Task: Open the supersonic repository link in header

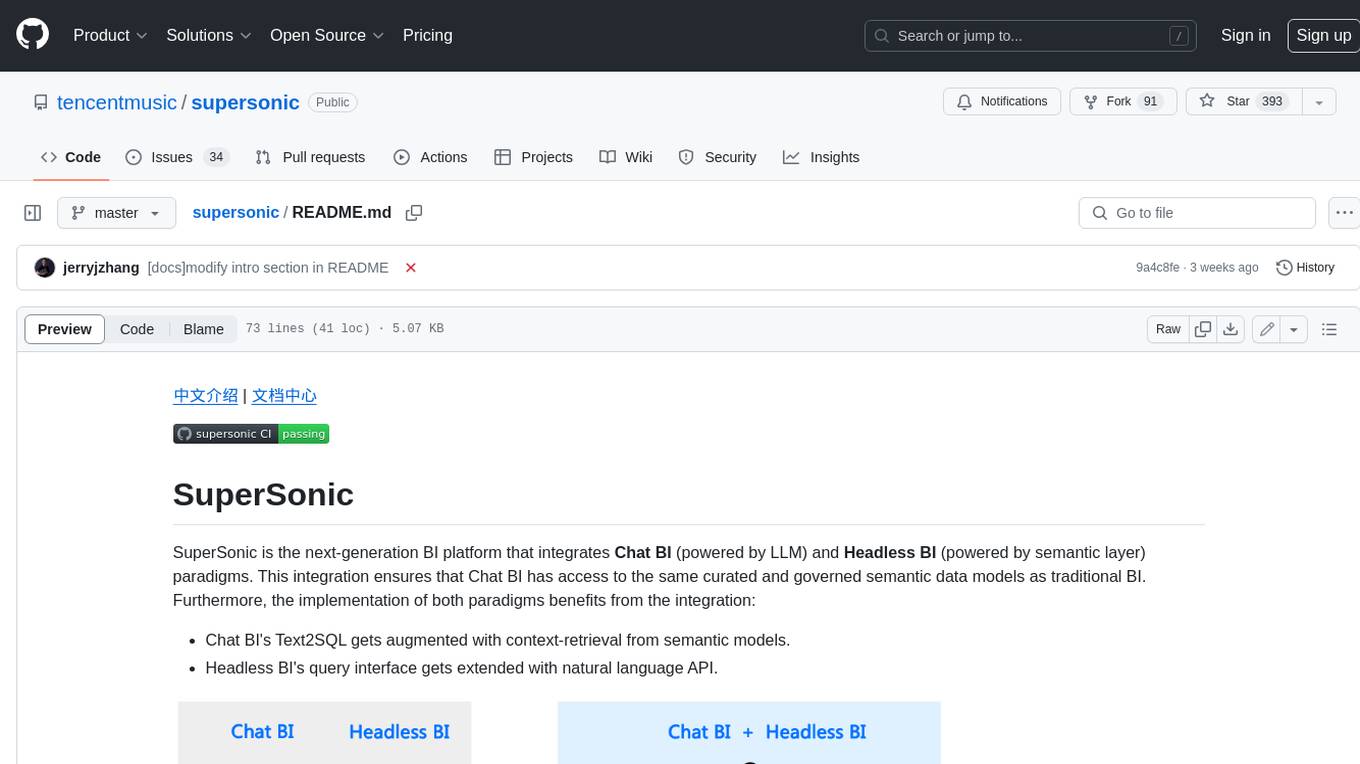Action: (245, 102)
